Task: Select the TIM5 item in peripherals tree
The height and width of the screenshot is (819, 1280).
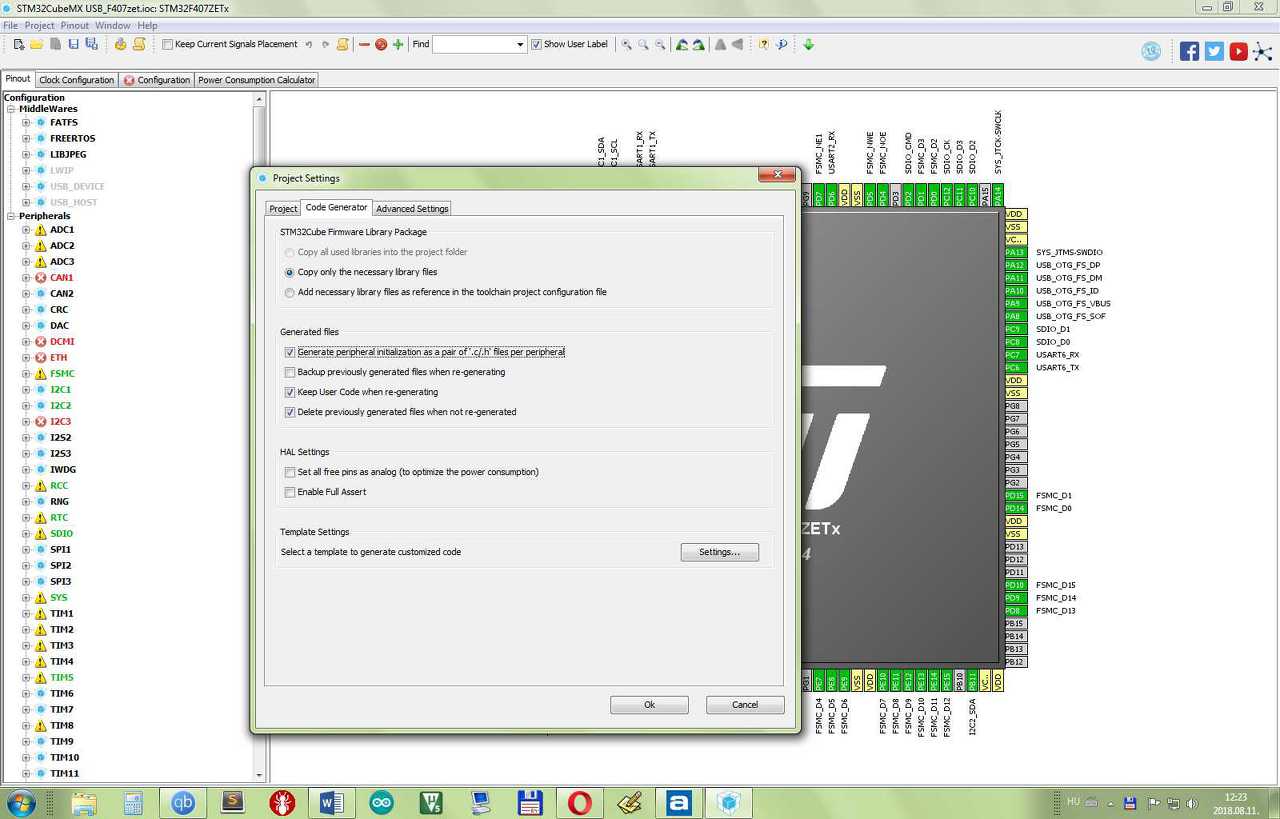Action: pos(62,678)
